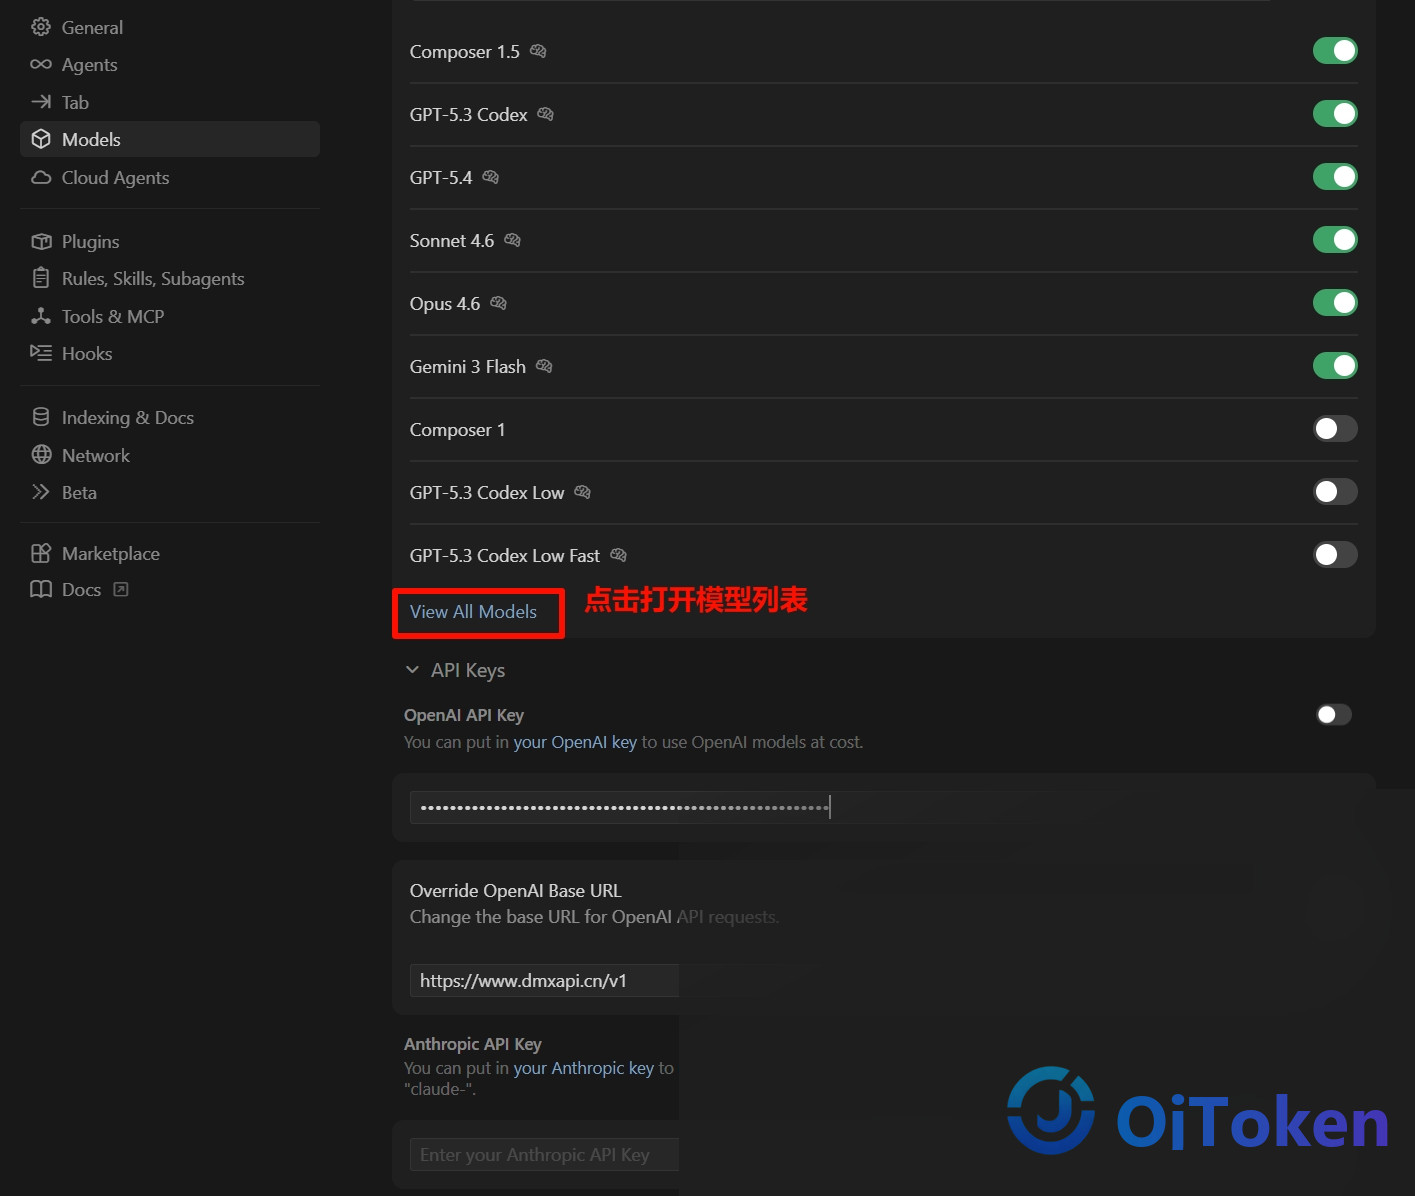Image resolution: width=1415 pixels, height=1196 pixels.
Task: Open the Models settings page
Action: point(170,139)
